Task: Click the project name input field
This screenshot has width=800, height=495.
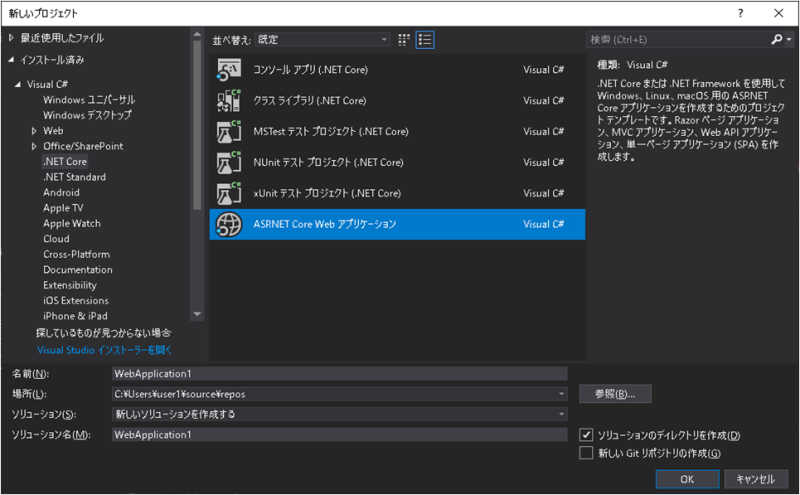Action: tap(339, 374)
